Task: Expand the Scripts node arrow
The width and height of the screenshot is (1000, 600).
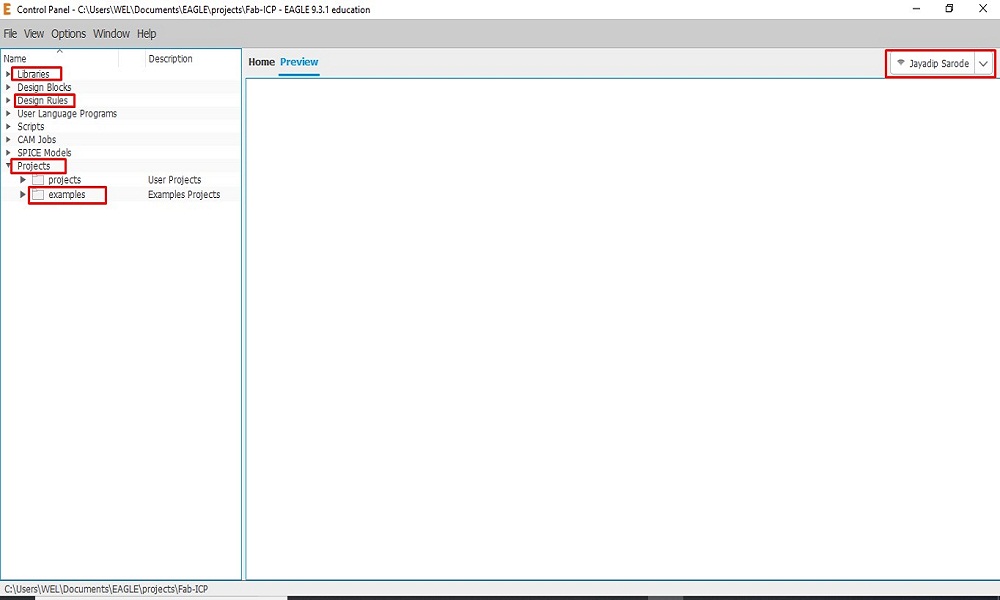Action: point(8,126)
